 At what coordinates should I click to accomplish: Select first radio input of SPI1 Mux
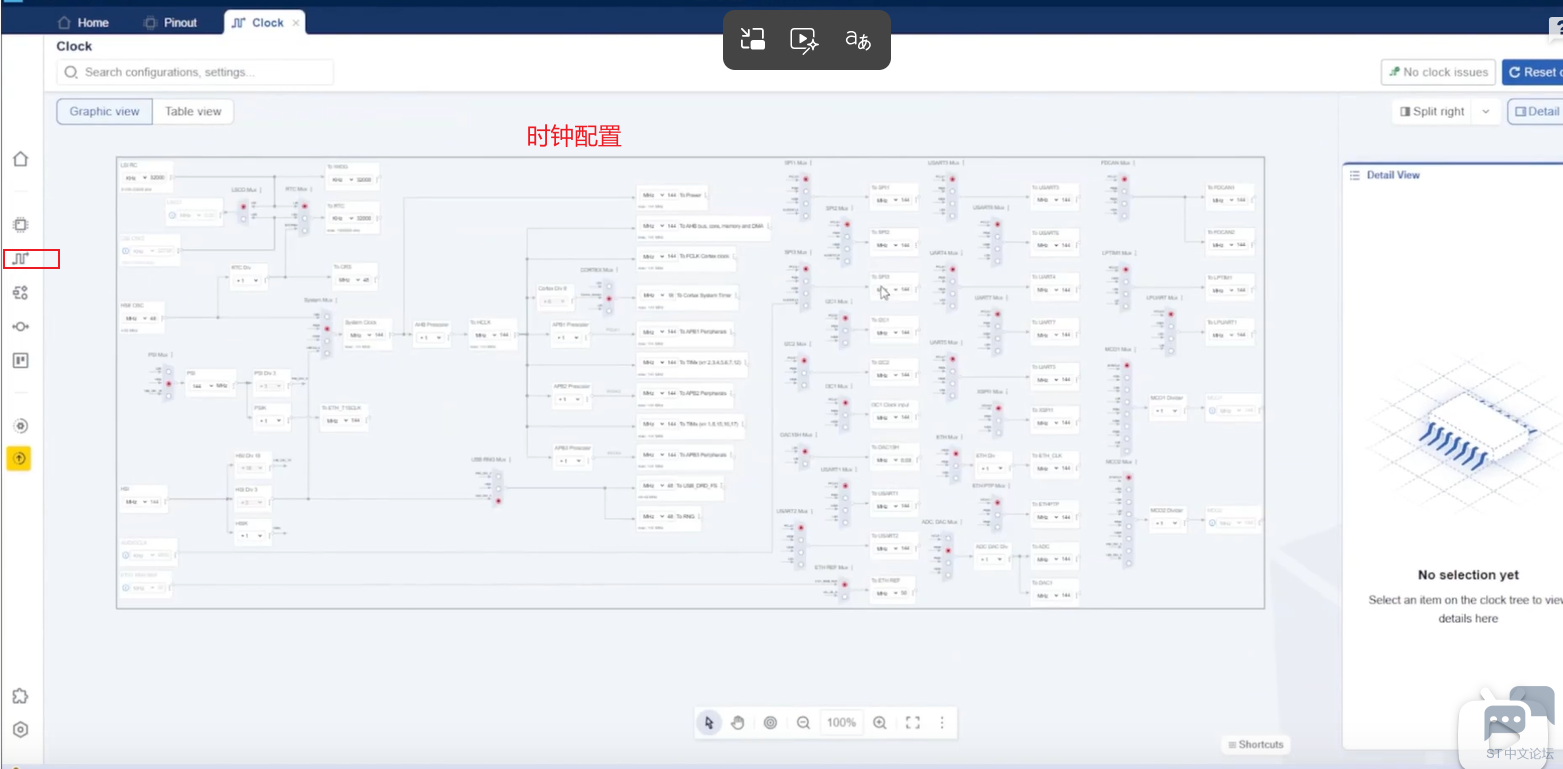pyautogui.click(x=806, y=179)
